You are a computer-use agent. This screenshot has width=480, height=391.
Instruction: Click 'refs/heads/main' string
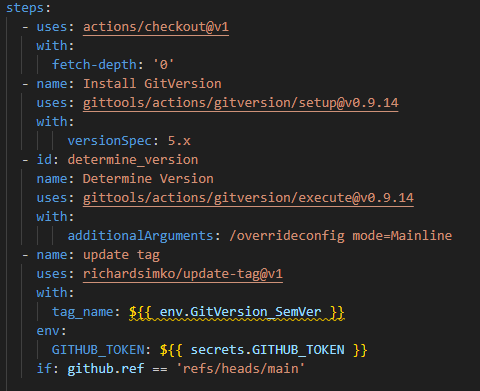(240, 369)
